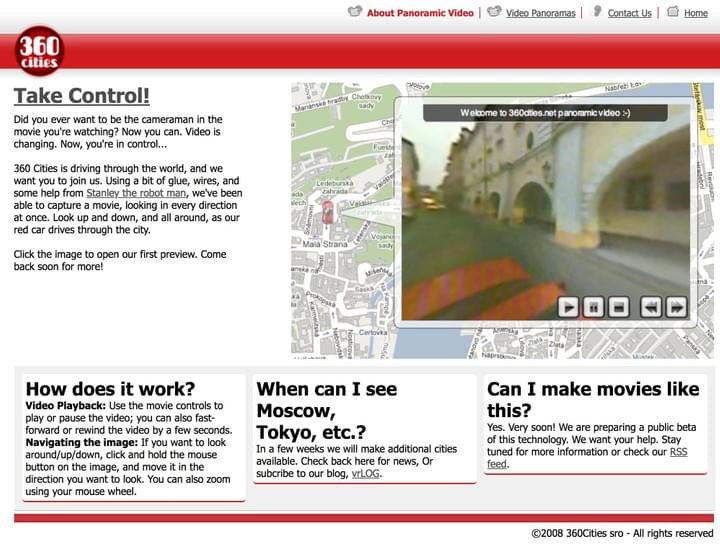Open Video Panoramas menu item

[x=540, y=13]
